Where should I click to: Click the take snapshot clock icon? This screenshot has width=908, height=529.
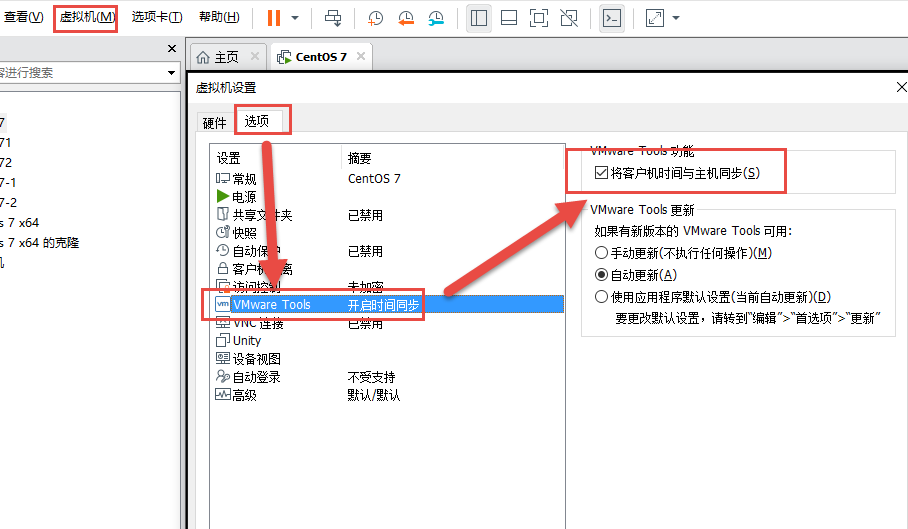tap(375, 18)
